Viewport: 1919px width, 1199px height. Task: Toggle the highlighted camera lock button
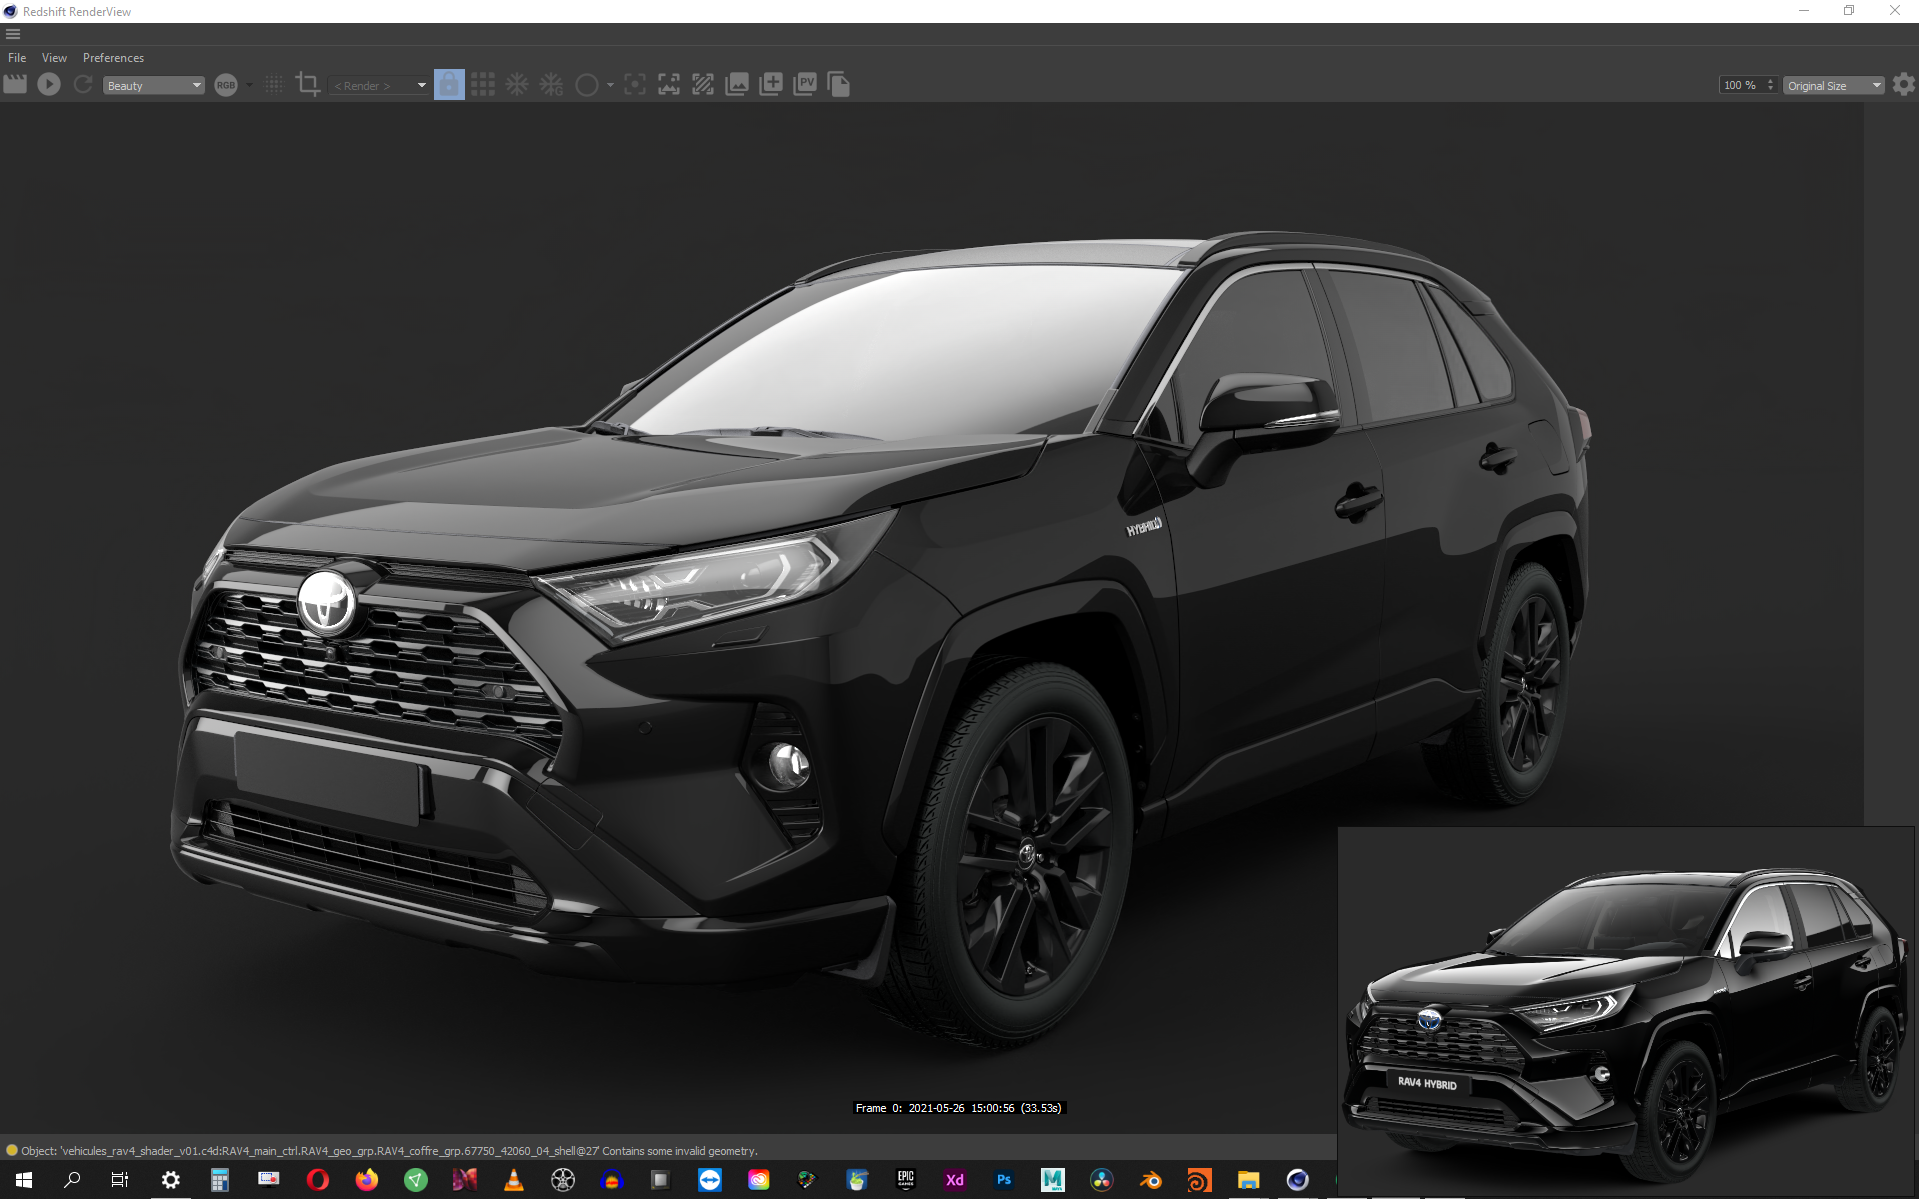click(449, 85)
